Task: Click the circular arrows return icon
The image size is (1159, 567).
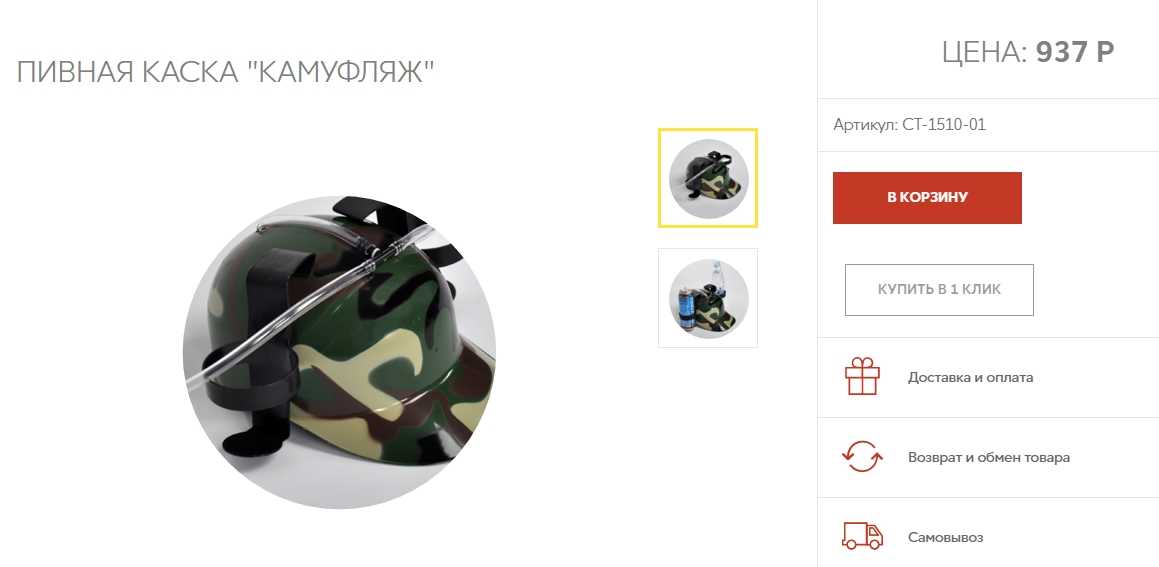Action: click(862, 457)
